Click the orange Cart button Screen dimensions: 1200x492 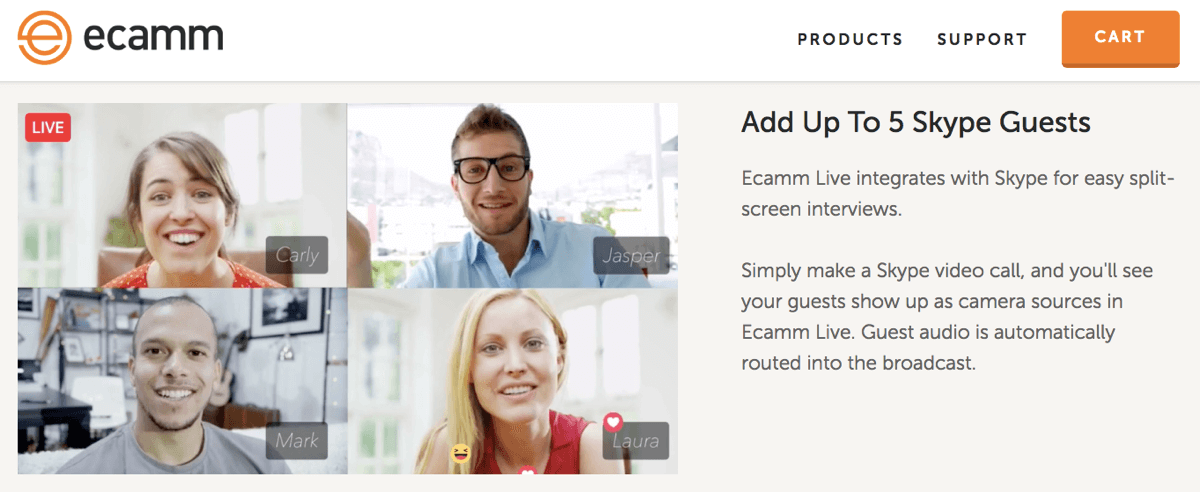pyautogui.click(x=1120, y=38)
